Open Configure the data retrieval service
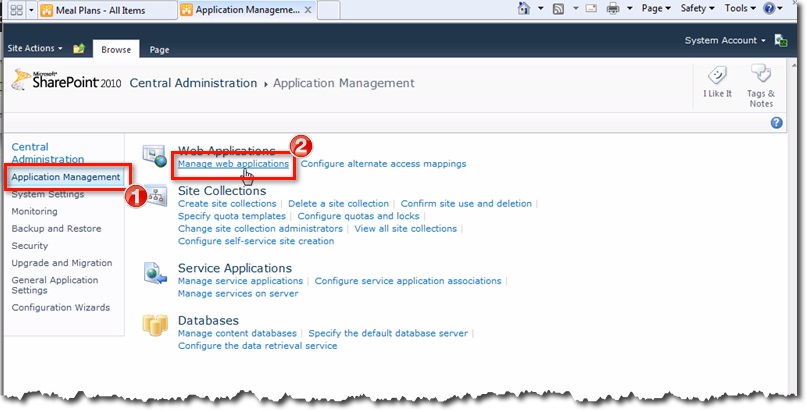The image size is (807, 412). (x=257, y=346)
